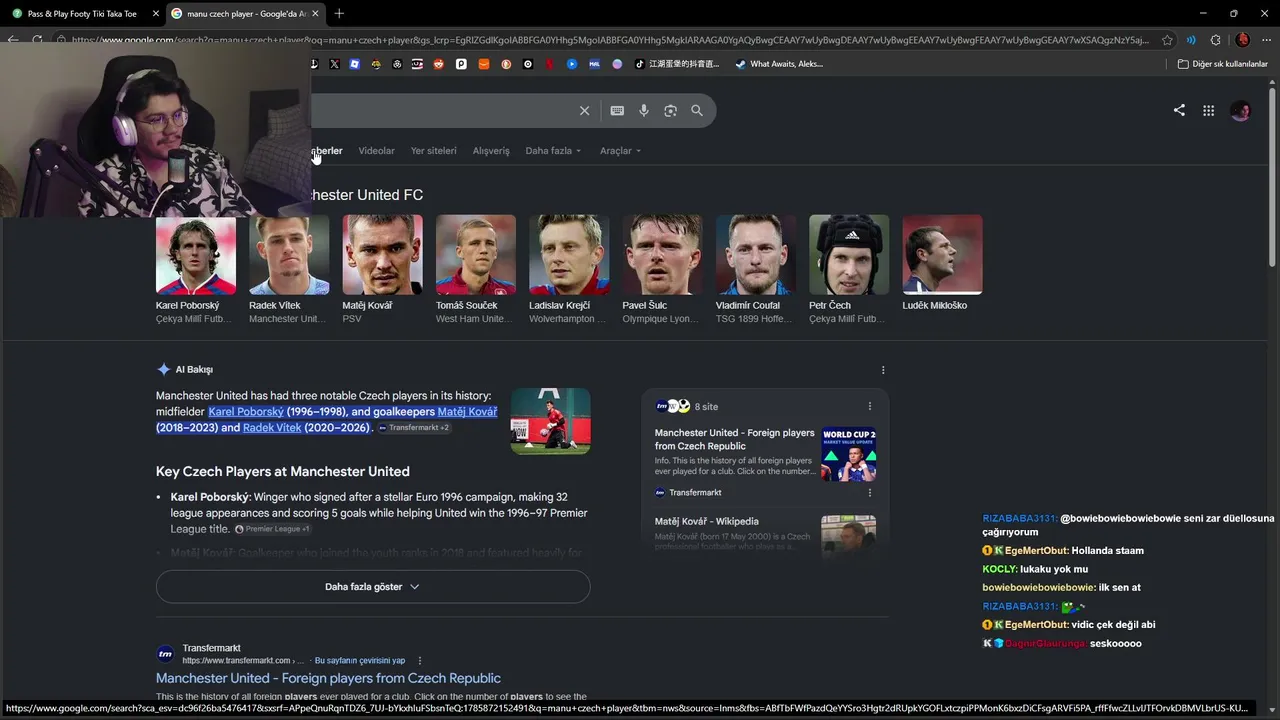The image size is (1280, 720).
Task: Open the browser profile picture menu
Action: pos(1243,40)
